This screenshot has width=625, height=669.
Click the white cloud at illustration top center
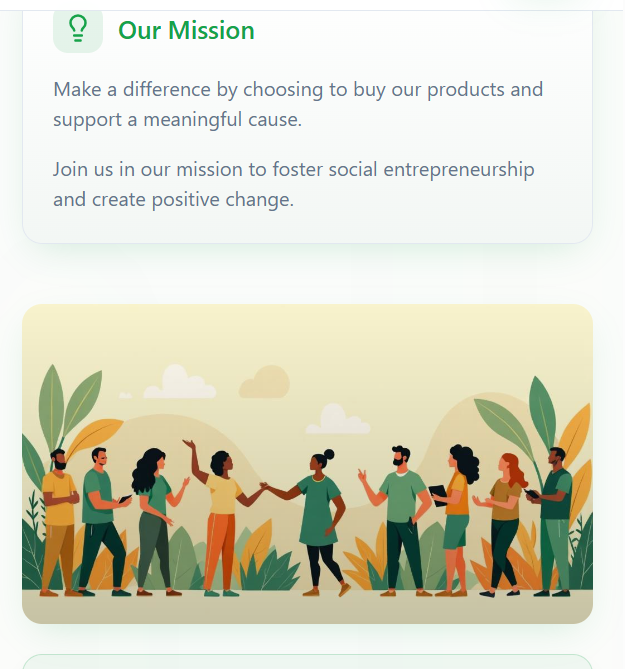pyautogui.click(x=178, y=382)
